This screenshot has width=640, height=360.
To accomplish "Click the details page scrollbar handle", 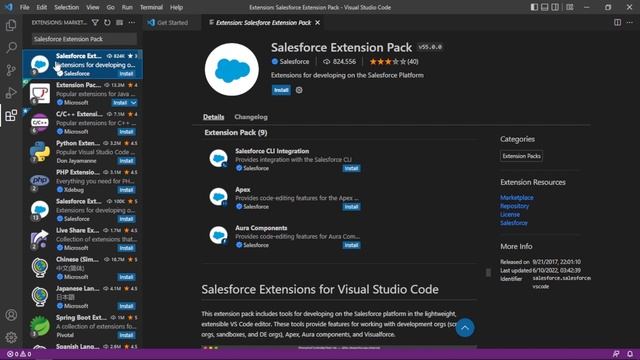I will pyautogui.click(x=488, y=273).
